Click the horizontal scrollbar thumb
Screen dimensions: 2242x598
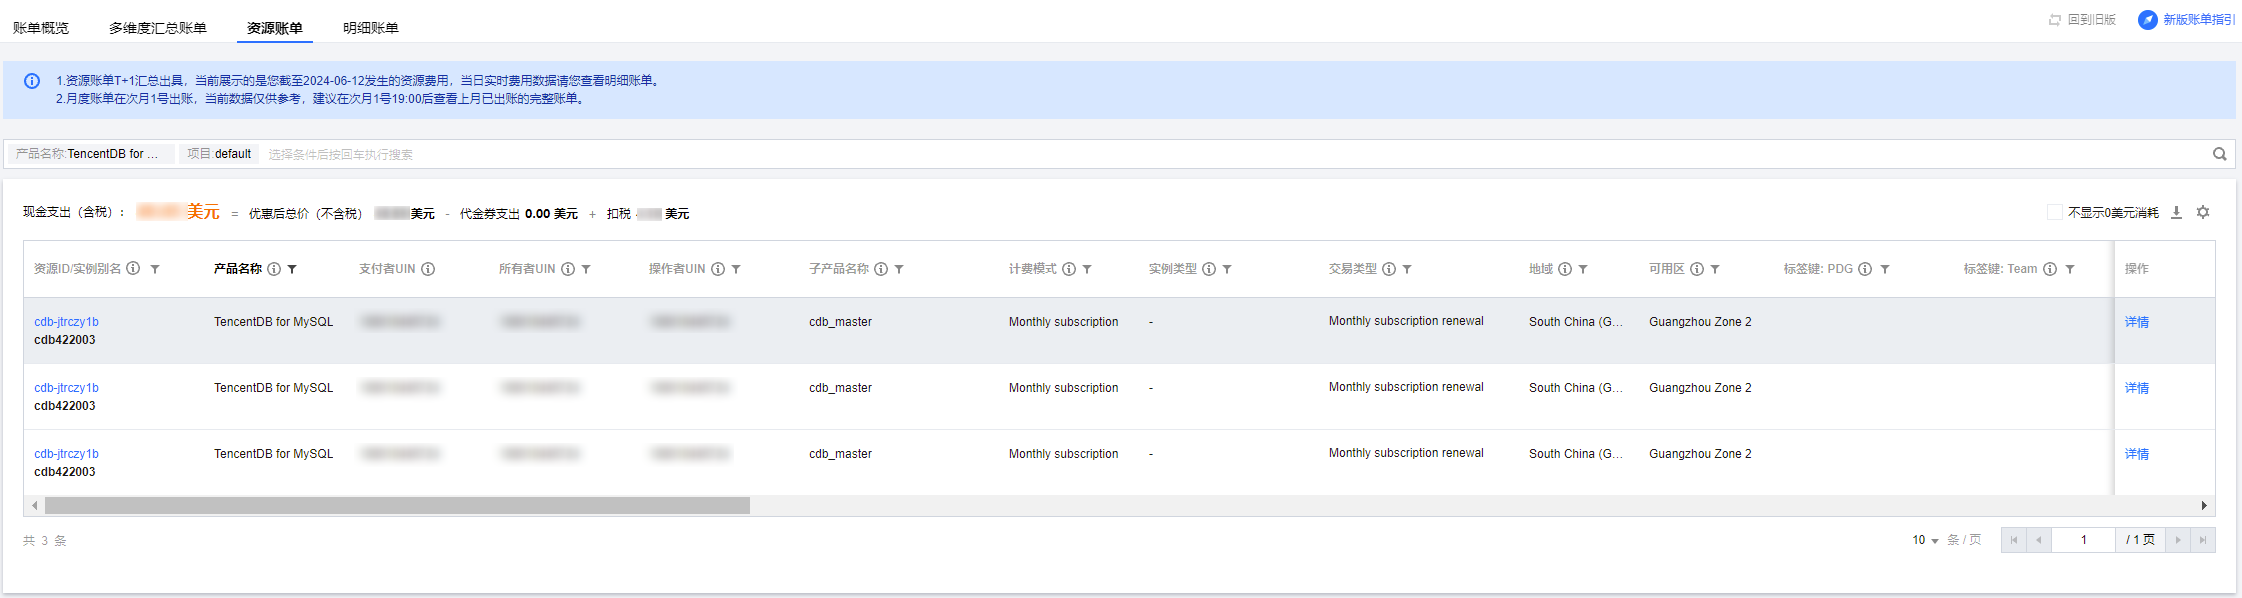(397, 506)
